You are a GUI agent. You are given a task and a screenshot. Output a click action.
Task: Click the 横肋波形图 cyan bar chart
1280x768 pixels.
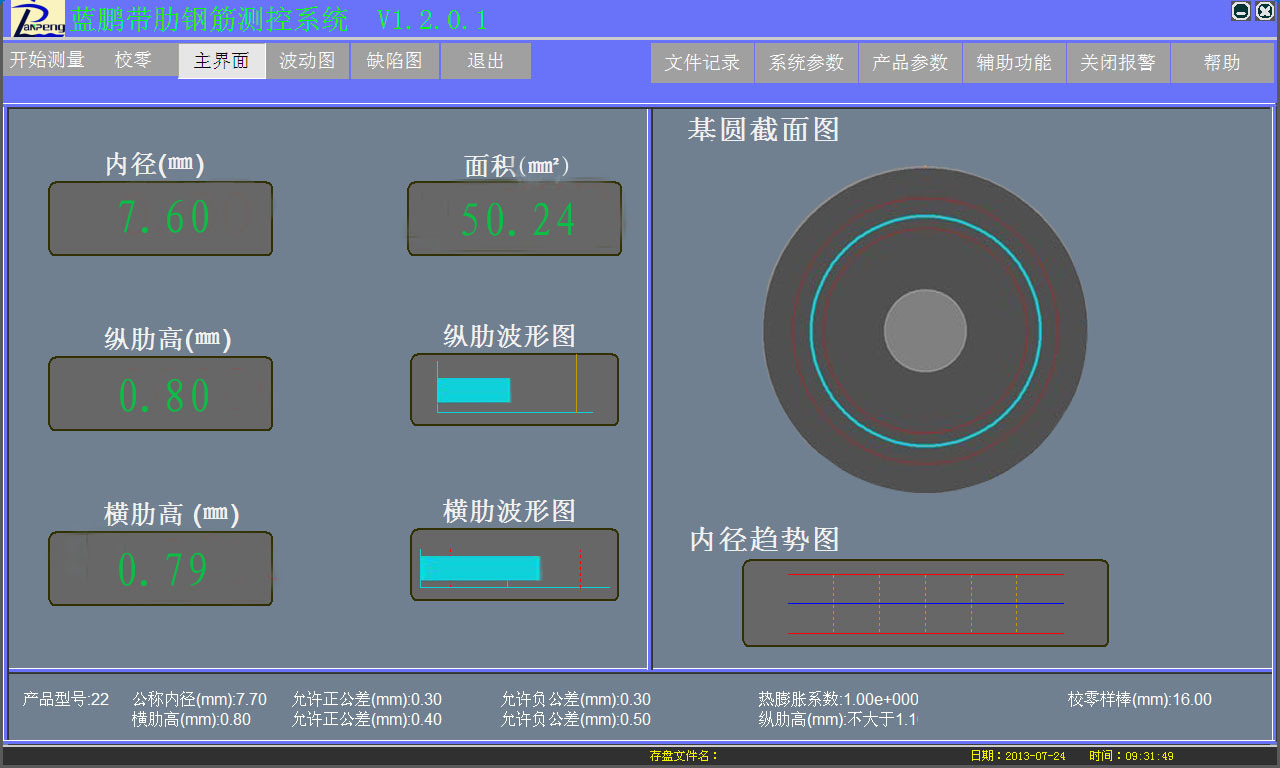514,565
